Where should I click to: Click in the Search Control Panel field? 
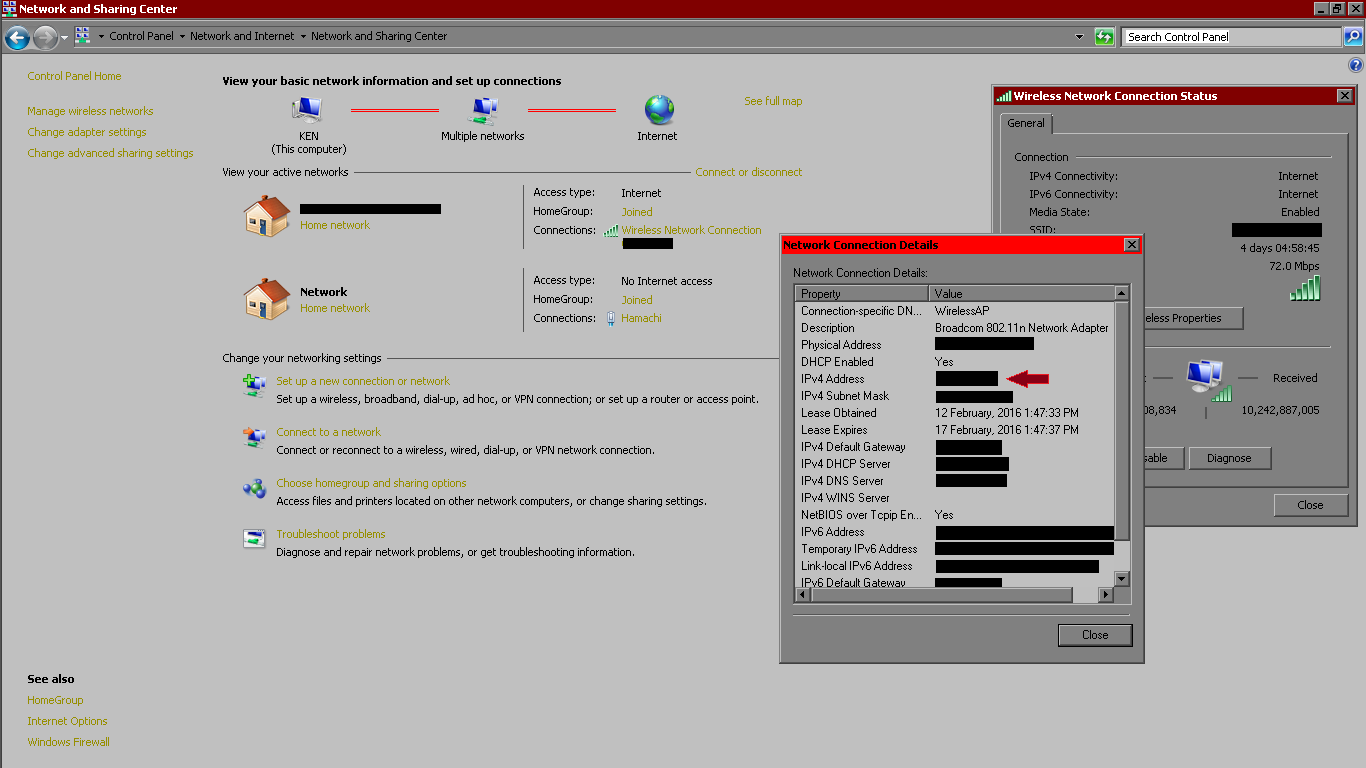(x=1230, y=37)
